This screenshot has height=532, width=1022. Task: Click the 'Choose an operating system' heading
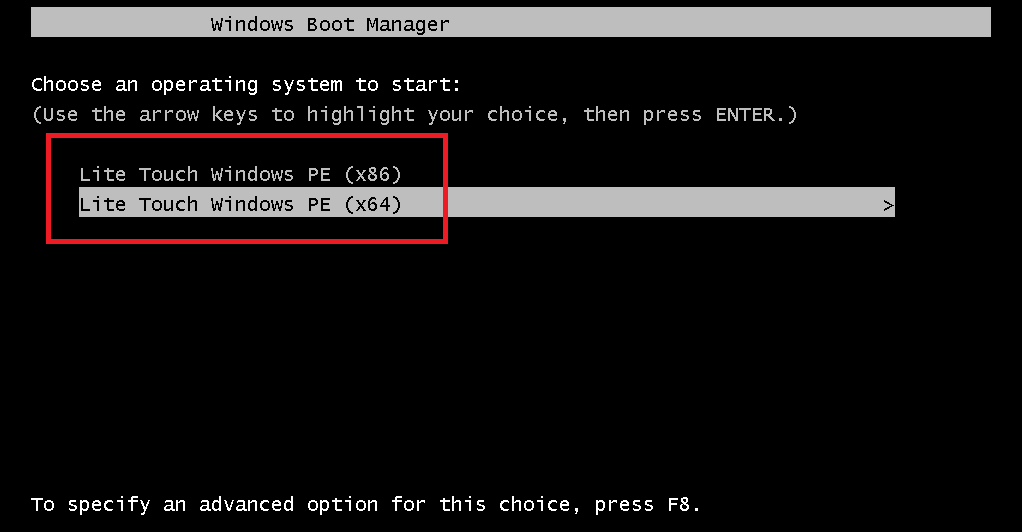point(245,85)
